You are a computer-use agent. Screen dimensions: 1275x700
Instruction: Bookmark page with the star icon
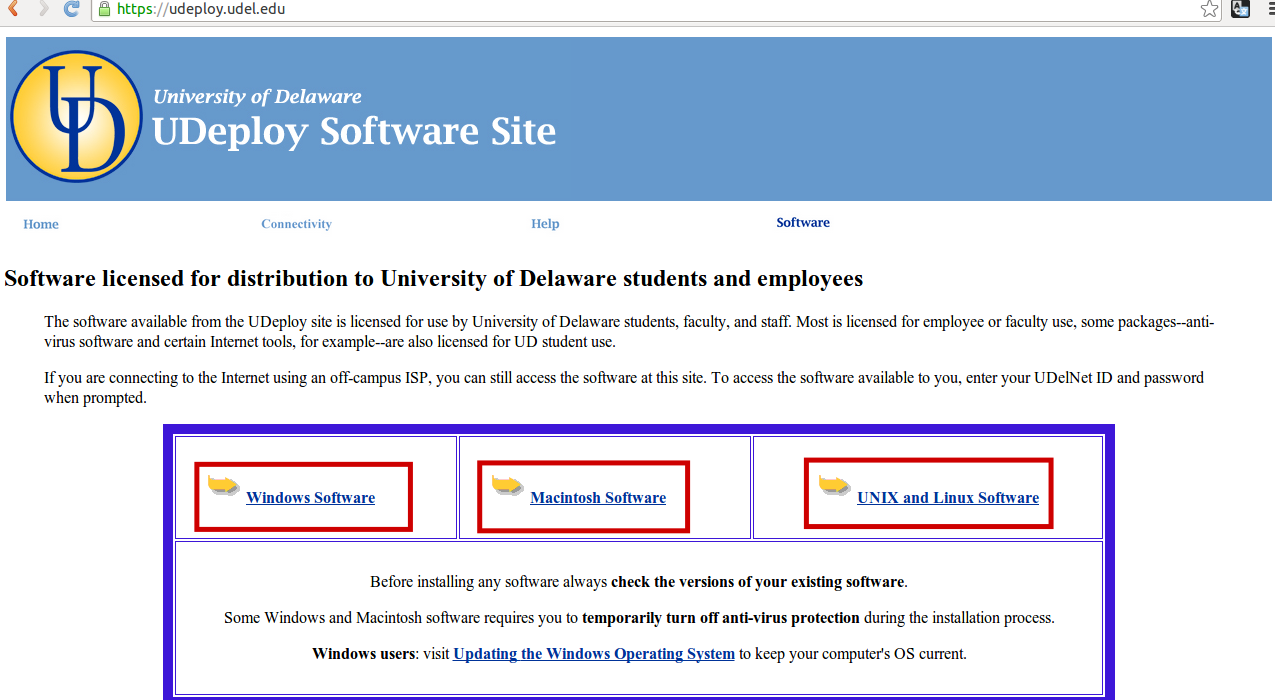[1210, 9]
